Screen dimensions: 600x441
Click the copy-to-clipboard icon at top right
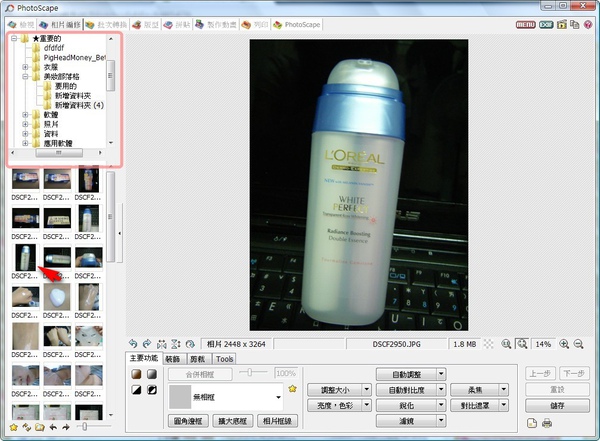[x=574, y=24]
